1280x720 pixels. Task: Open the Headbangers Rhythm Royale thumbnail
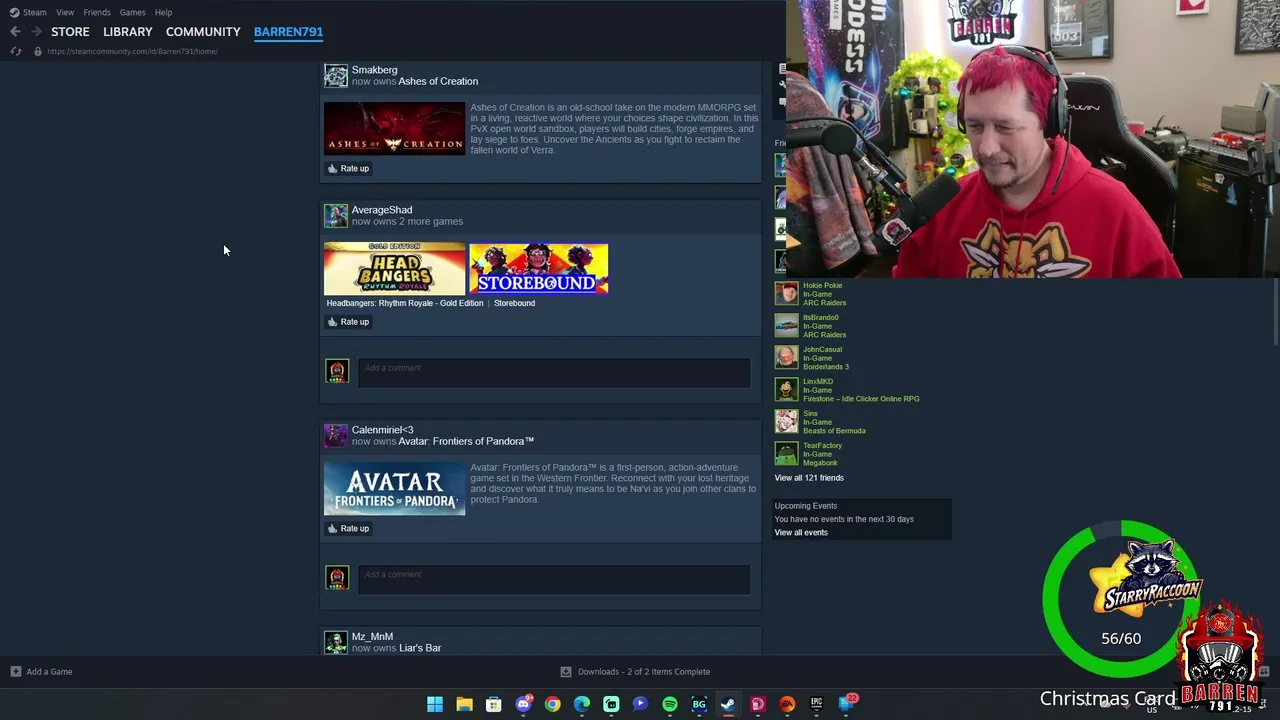point(394,269)
